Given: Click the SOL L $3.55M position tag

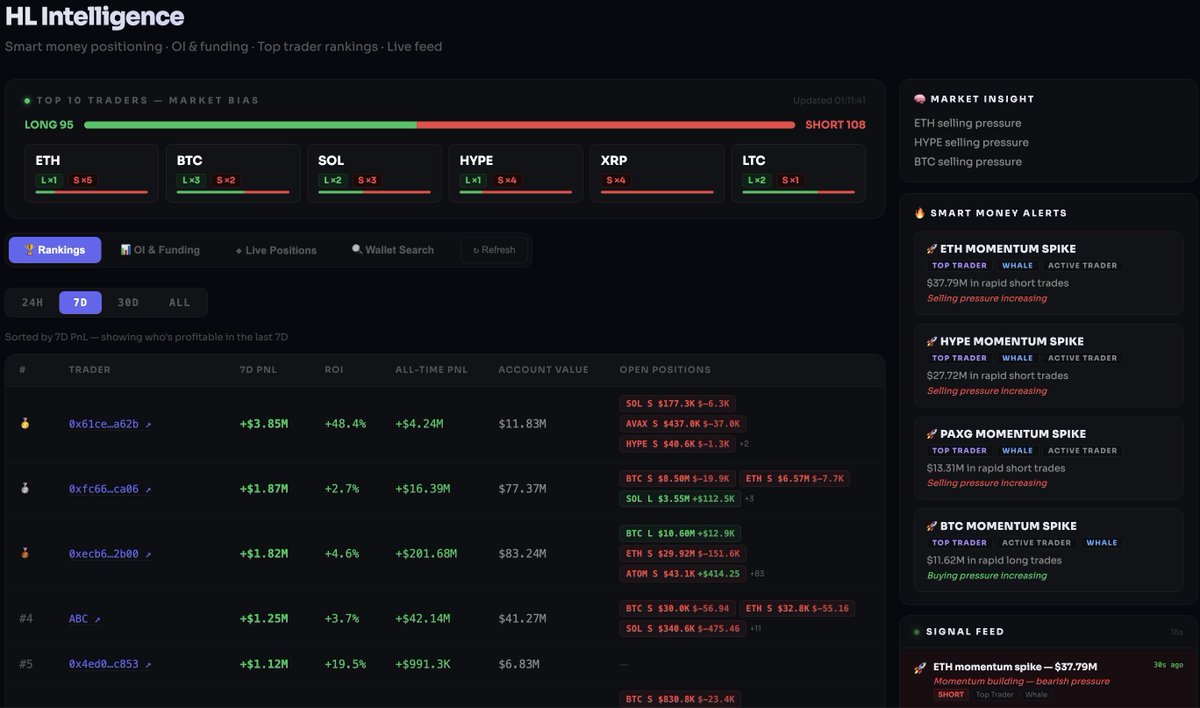Looking at the screenshot, I should click(680, 499).
